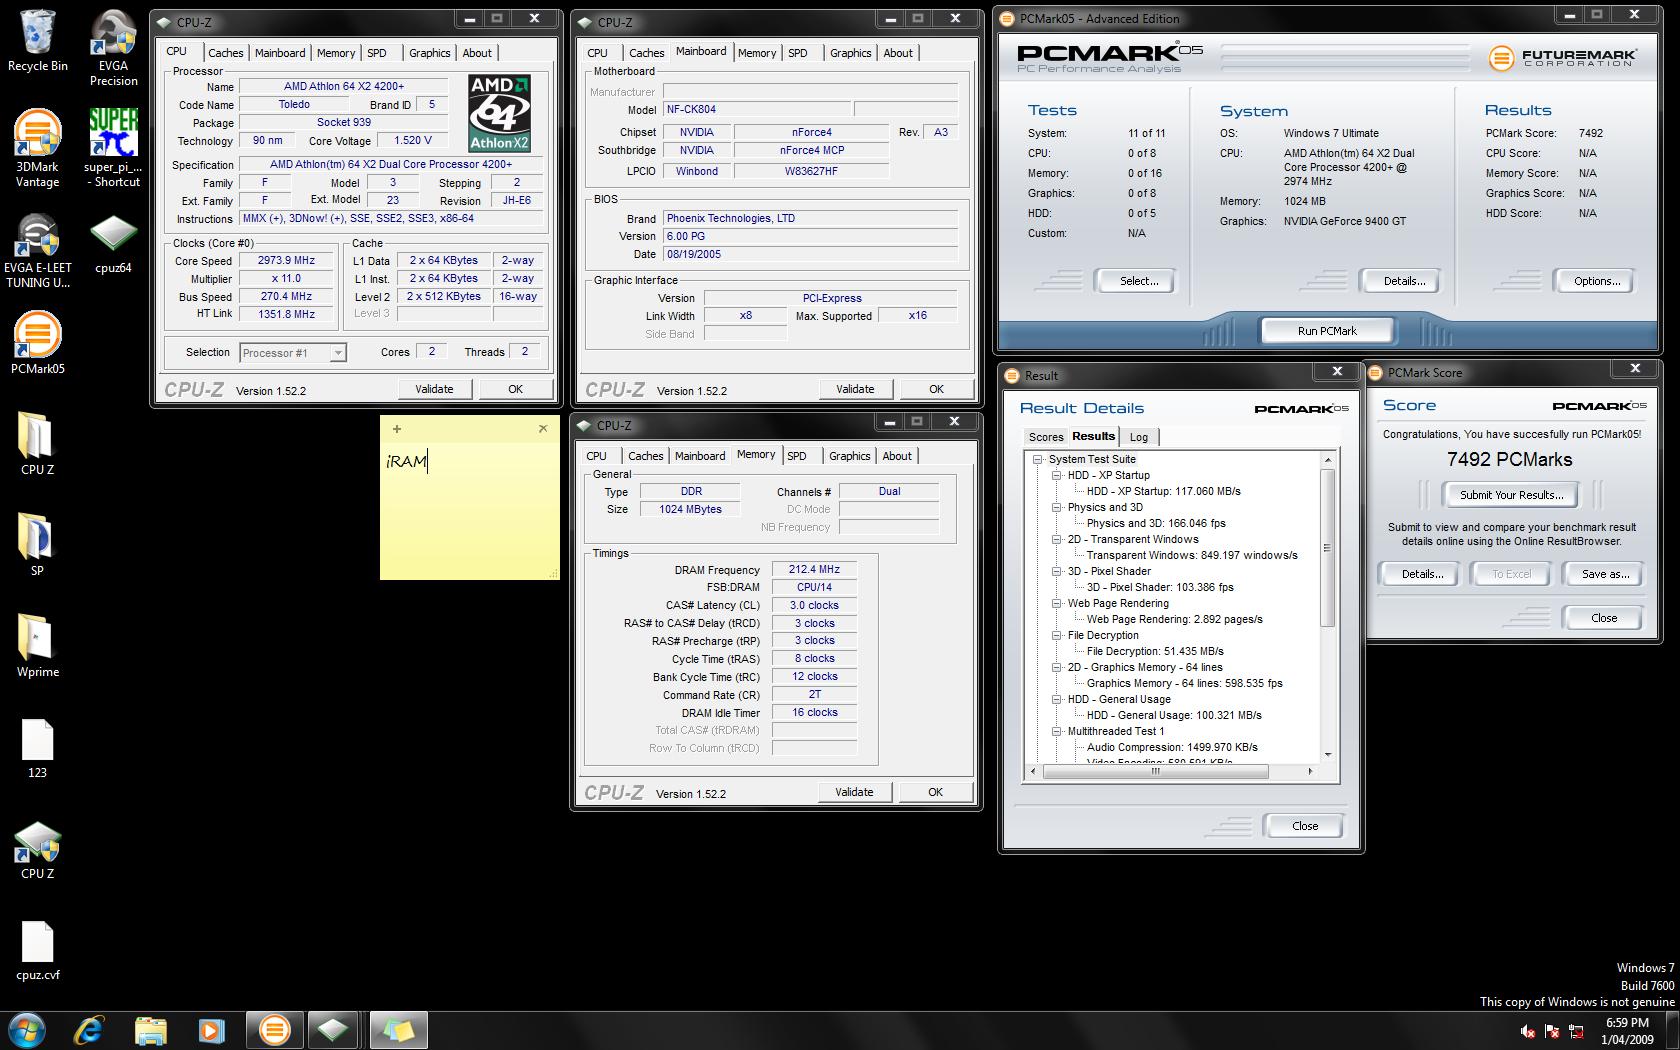
Task: Collapse the 3D - Pixel Shader node
Action: coord(1057,571)
